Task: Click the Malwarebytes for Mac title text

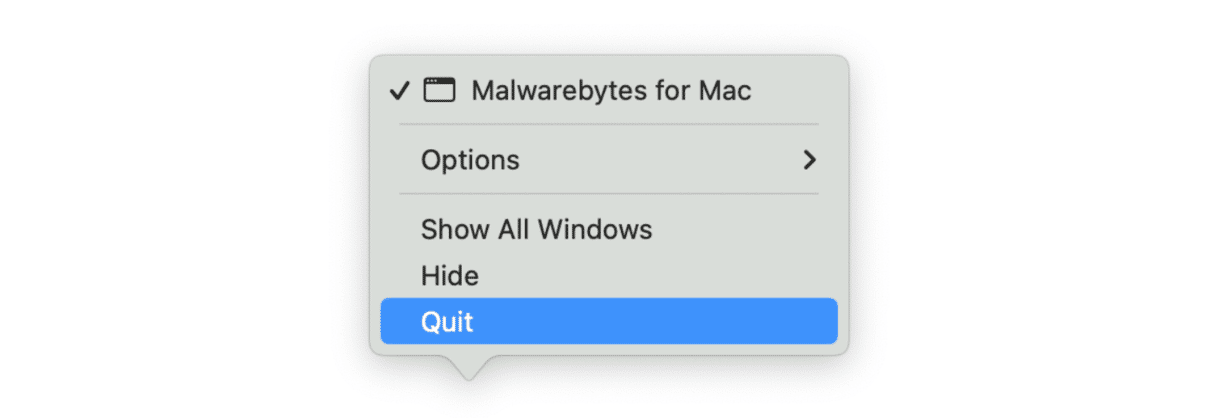Action: (611, 91)
